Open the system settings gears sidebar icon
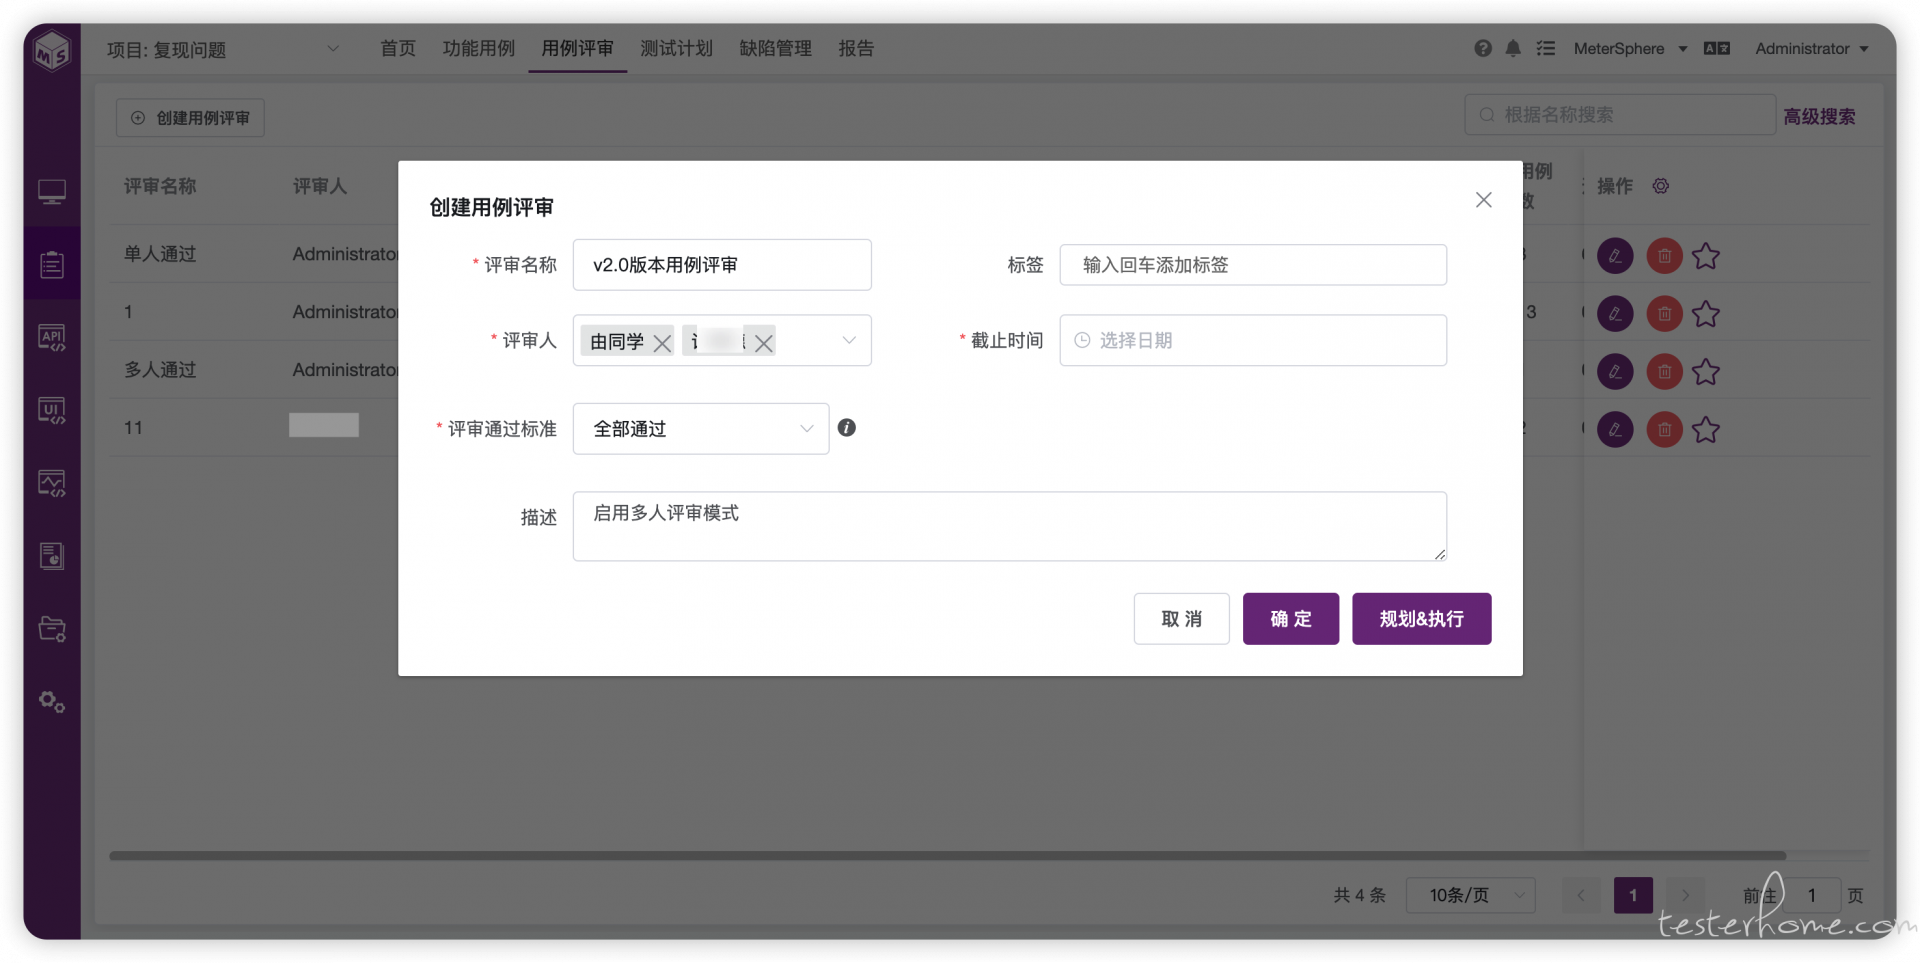The height and width of the screenshot is (963, 1920). 52,702
